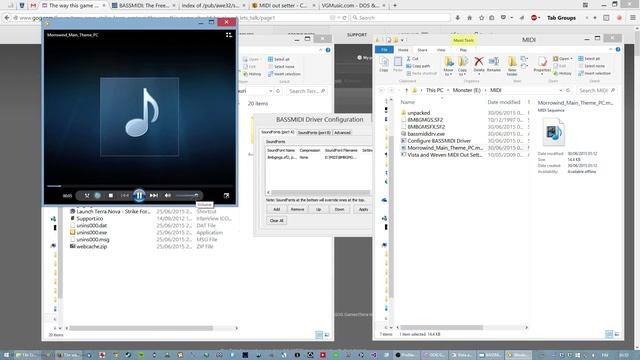
Task: Click Select all in MIDI explorer ribbon
Action: point(589,59)
